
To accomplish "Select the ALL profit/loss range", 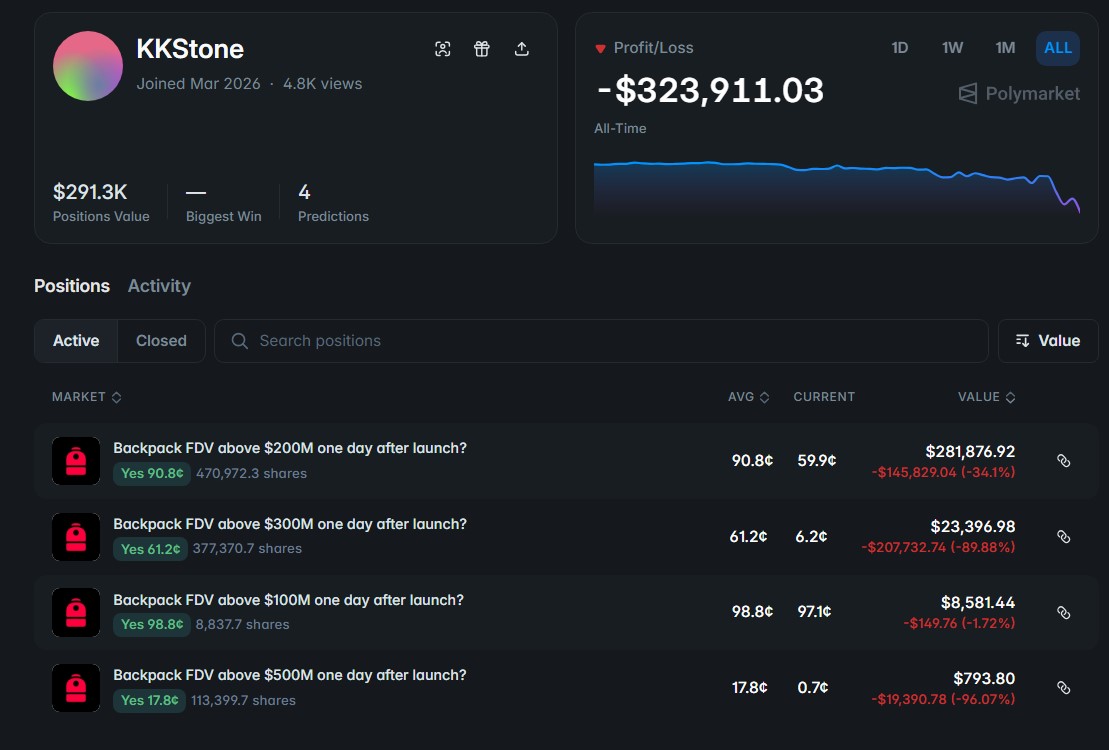I will point(1057,48).
